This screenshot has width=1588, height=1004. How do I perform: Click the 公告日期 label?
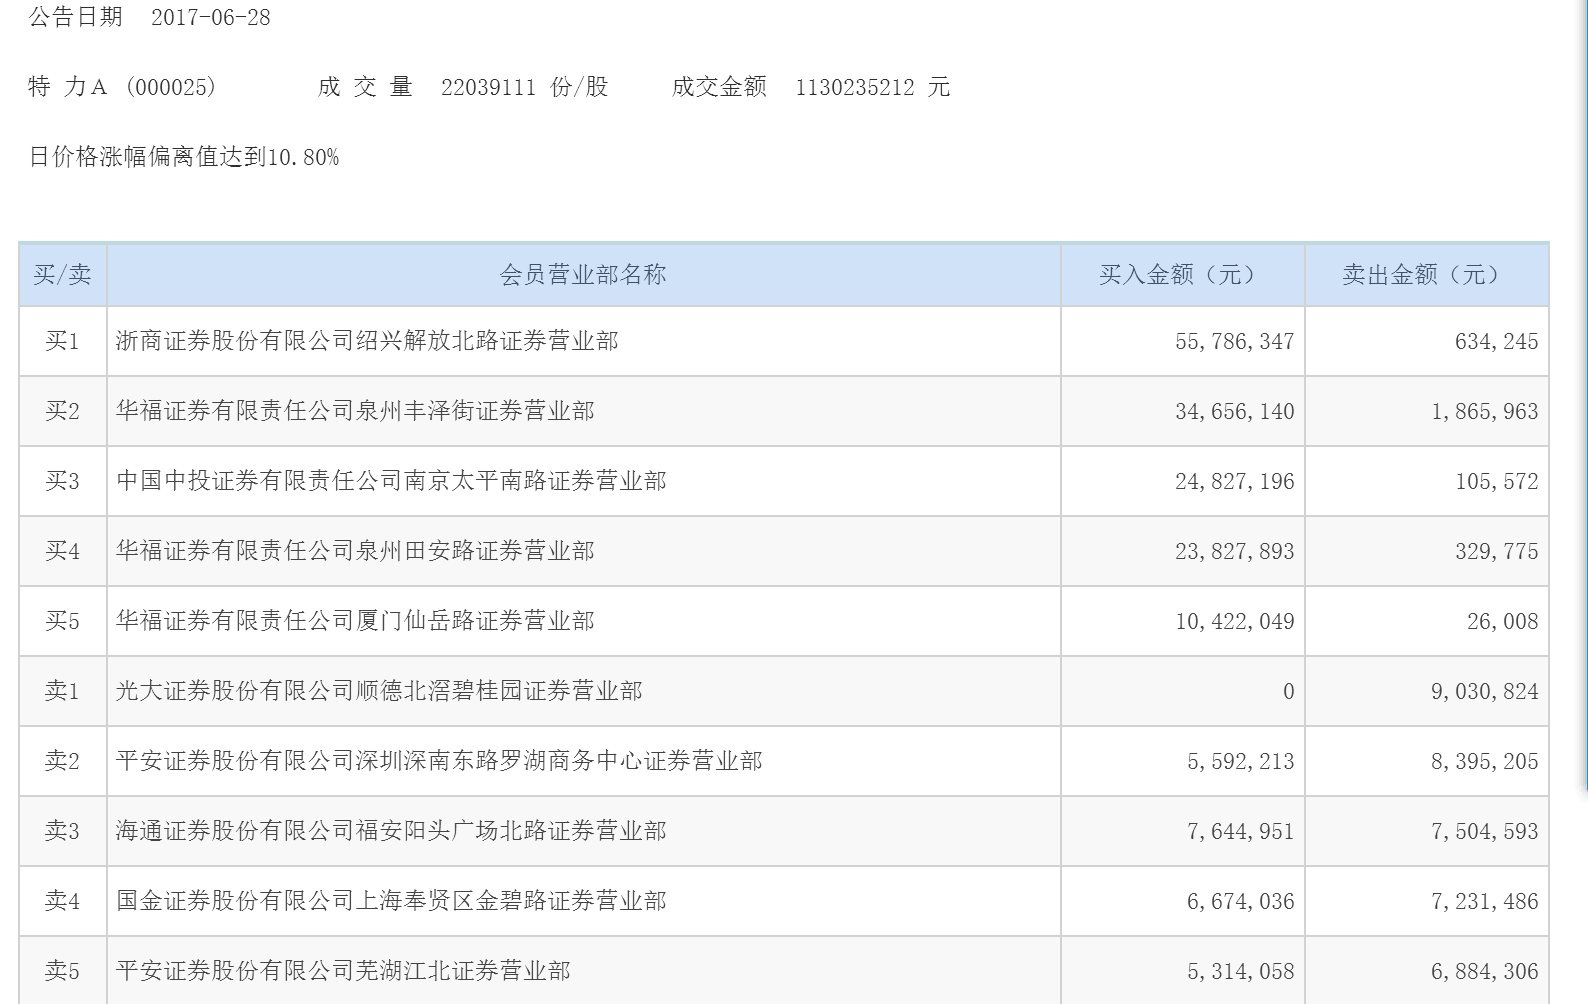[75, 17]
